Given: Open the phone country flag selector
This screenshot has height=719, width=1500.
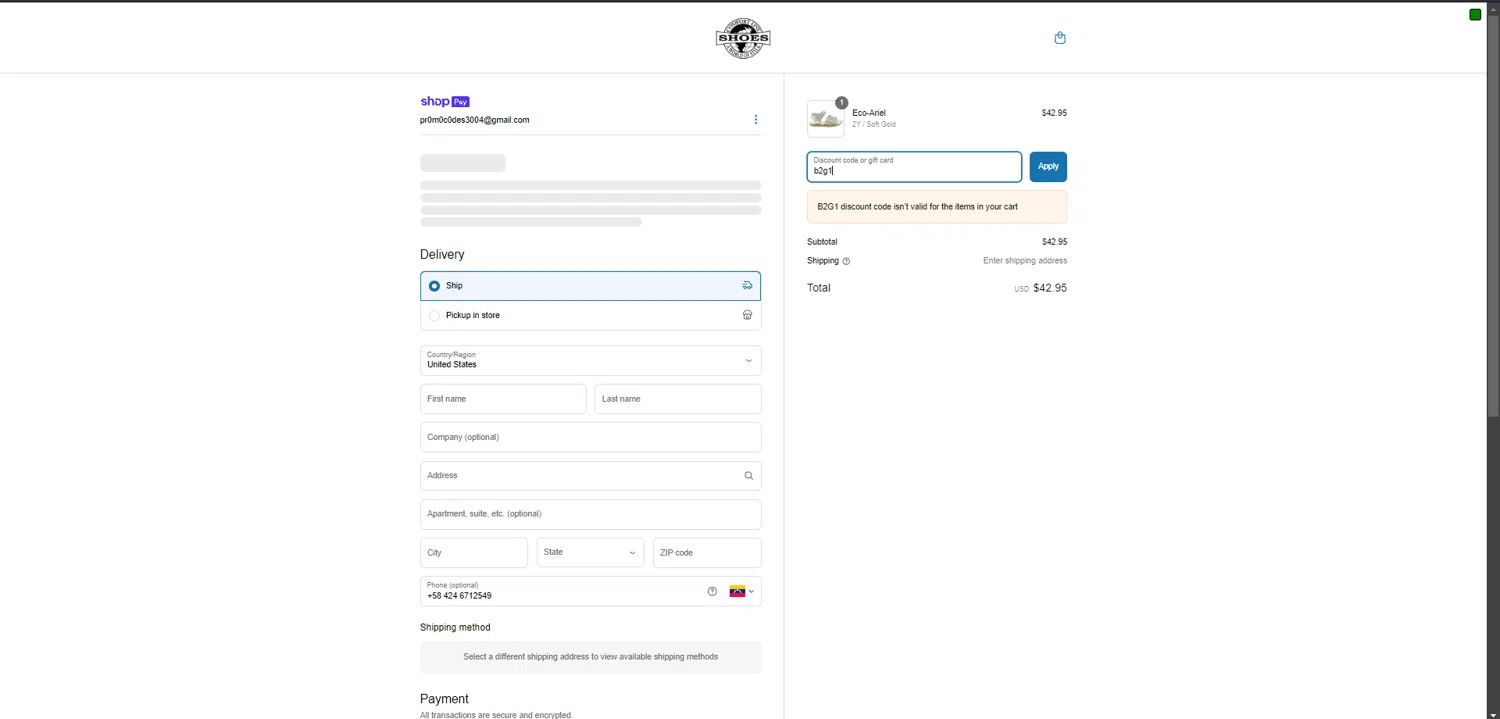Looking at the screenshot, I should 740,591.
